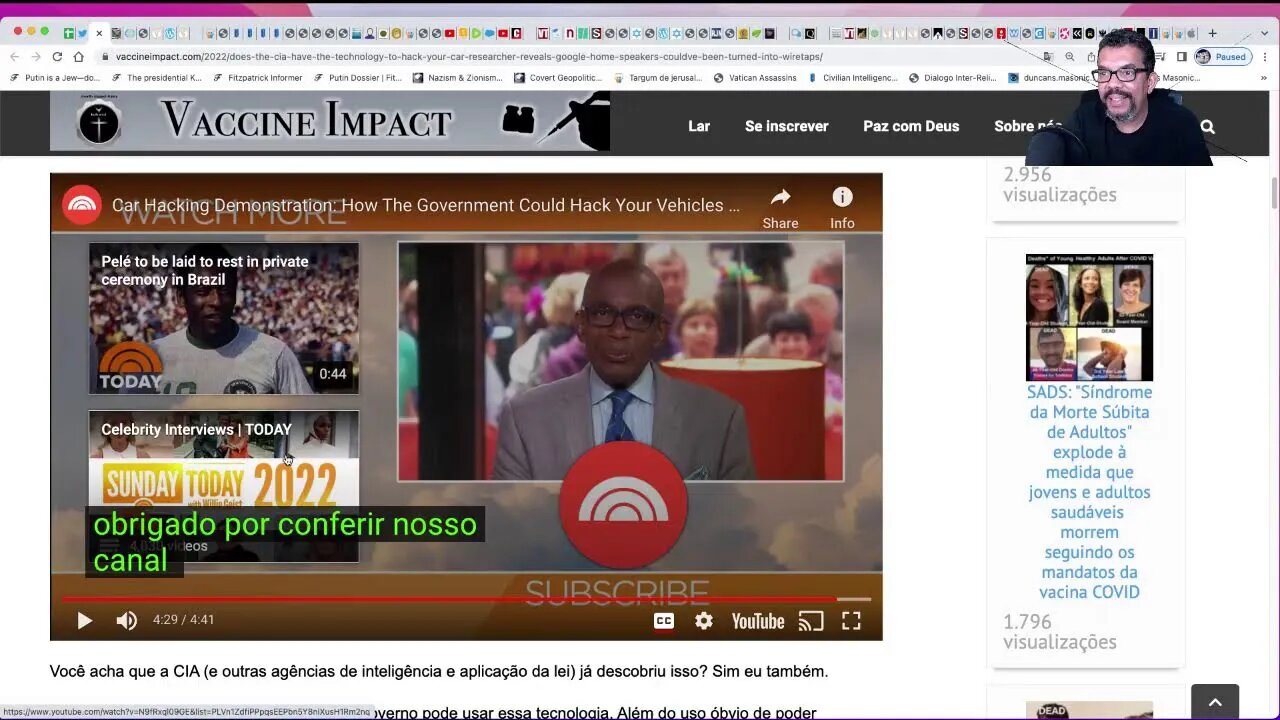
Task: Play the embedded YouTube video
Action: coord(85,621)
